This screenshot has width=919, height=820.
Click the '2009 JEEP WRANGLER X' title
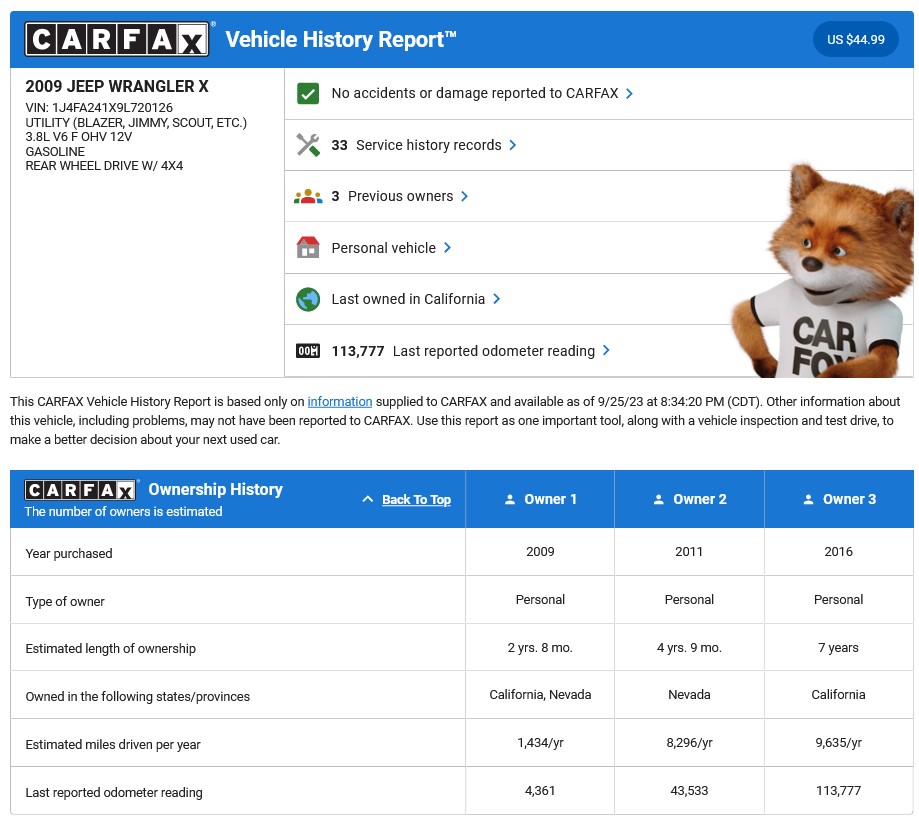pos(117,86)
